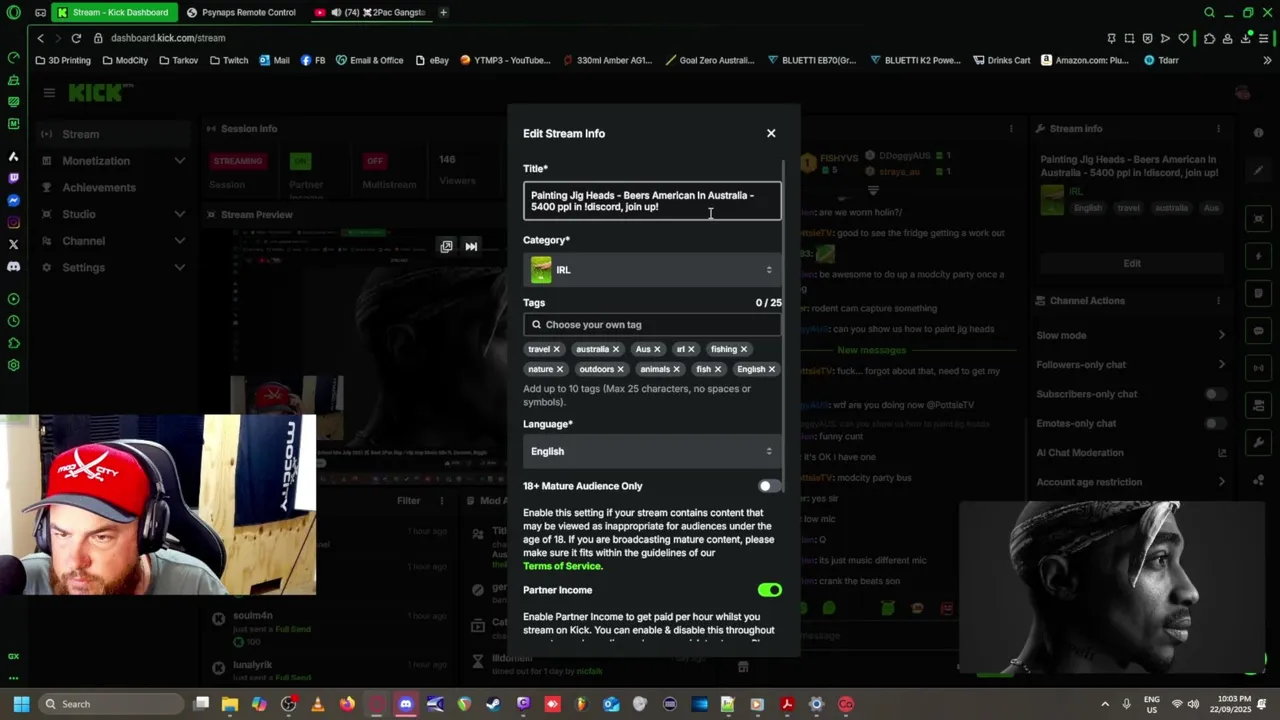Open the Opera tab search icon
The height and width of the screenshot is (720, 1280).
coord(1209,13)
